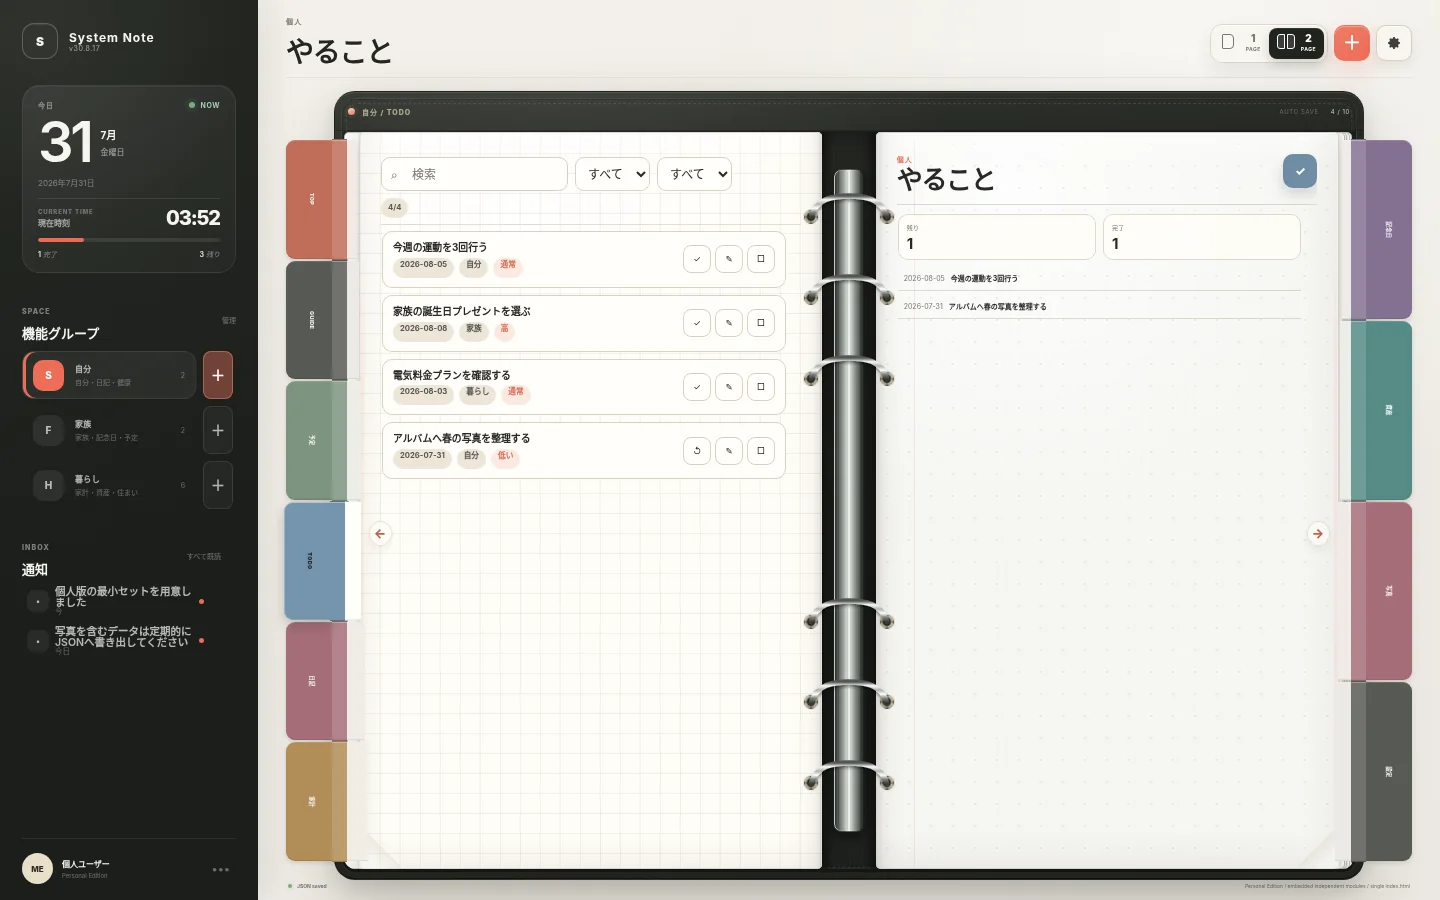Undo completion of アルバムへ春の写真を整理する
The height and width of the screenshot is (900, 1440).
pyautogui.click(x=697, y=451)
